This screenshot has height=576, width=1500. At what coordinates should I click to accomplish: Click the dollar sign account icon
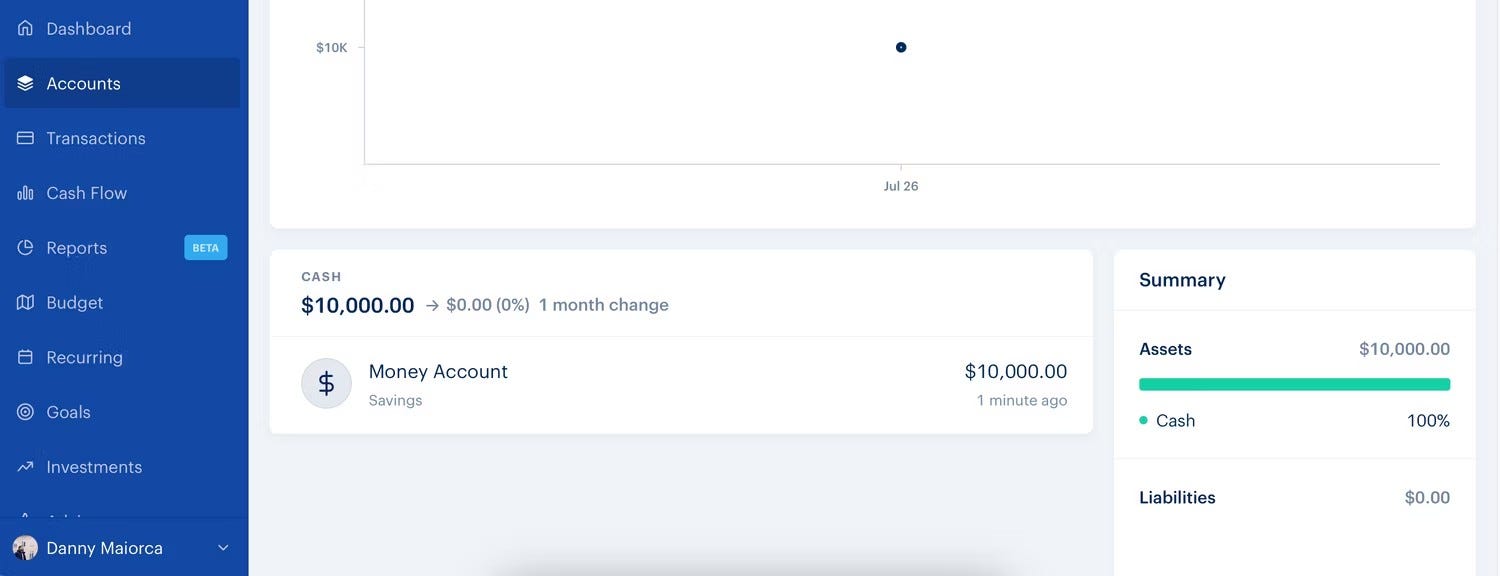[326, 384]
